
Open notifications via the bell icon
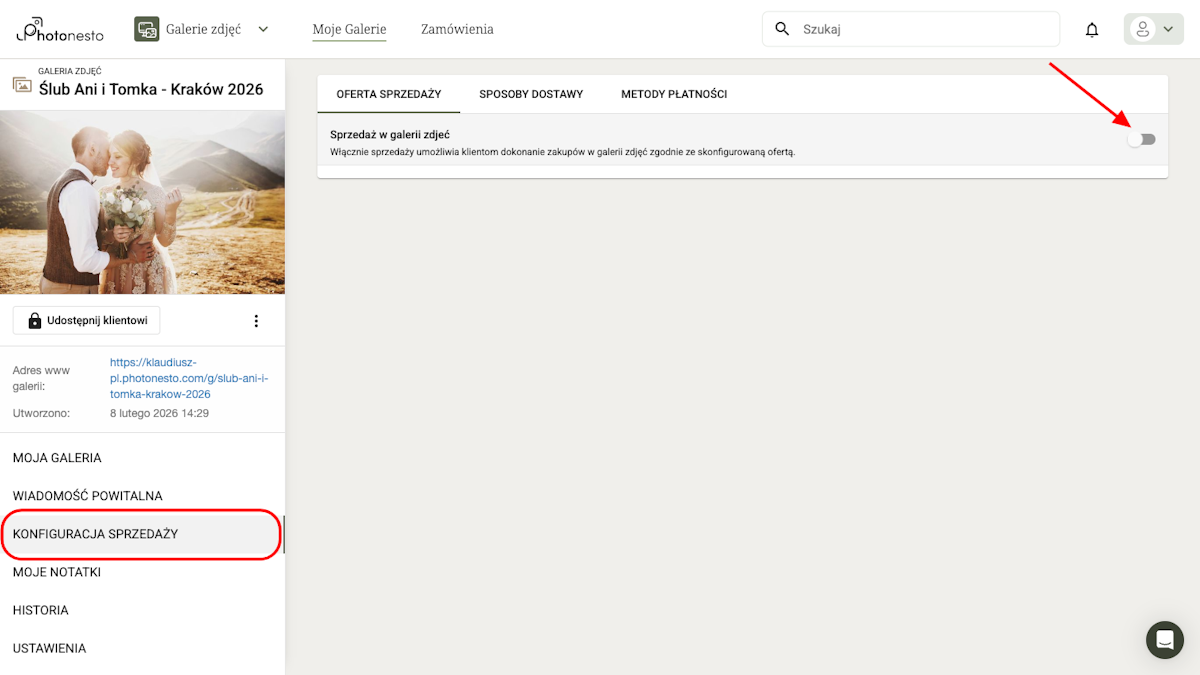pyautogui.click(x=1091, y=29)
